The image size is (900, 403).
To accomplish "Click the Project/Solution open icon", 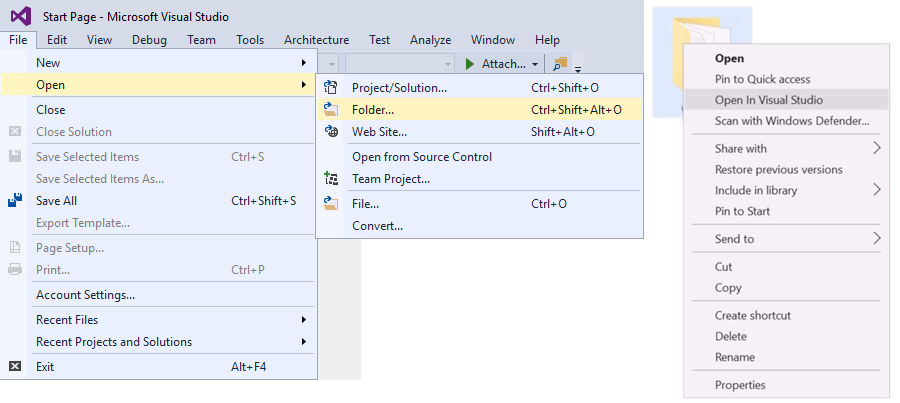I will click(x=331, y=88).
